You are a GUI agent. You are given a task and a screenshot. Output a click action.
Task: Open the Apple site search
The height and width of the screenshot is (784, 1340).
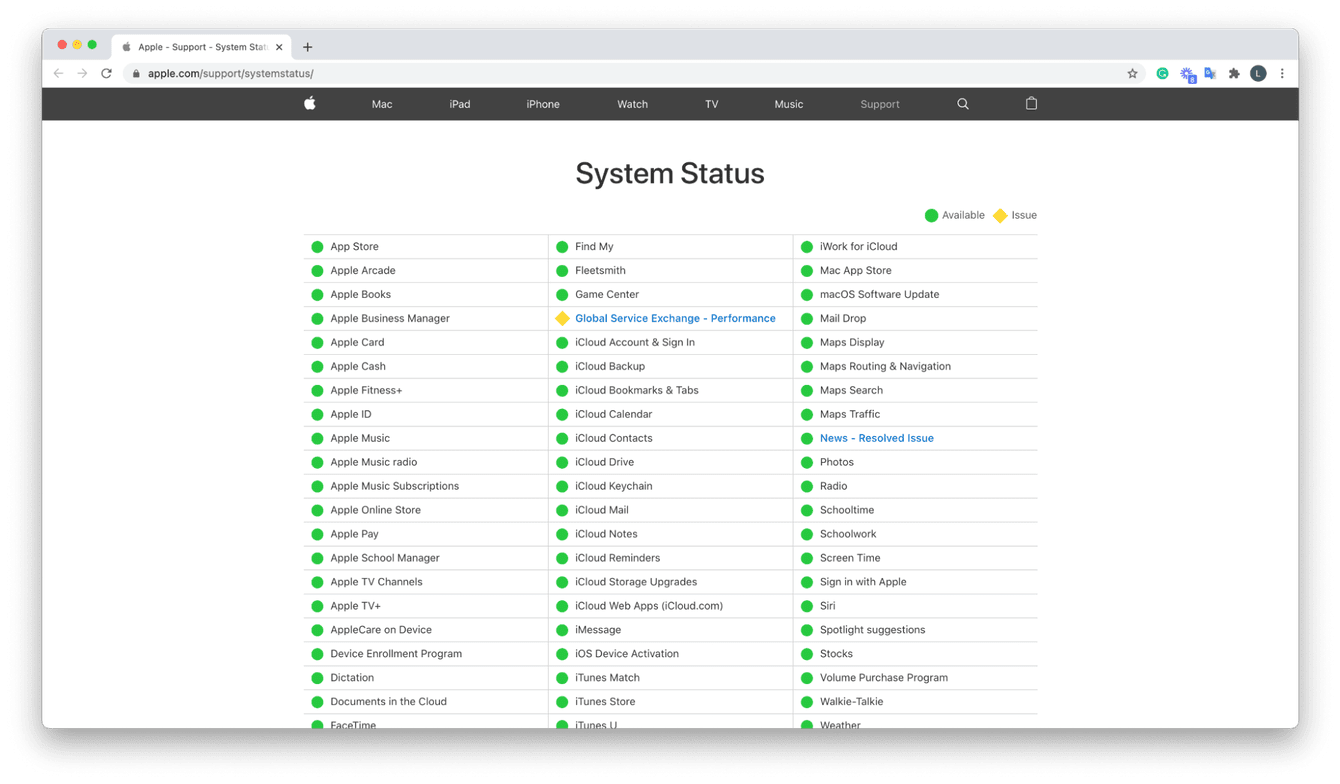point(962,104)
